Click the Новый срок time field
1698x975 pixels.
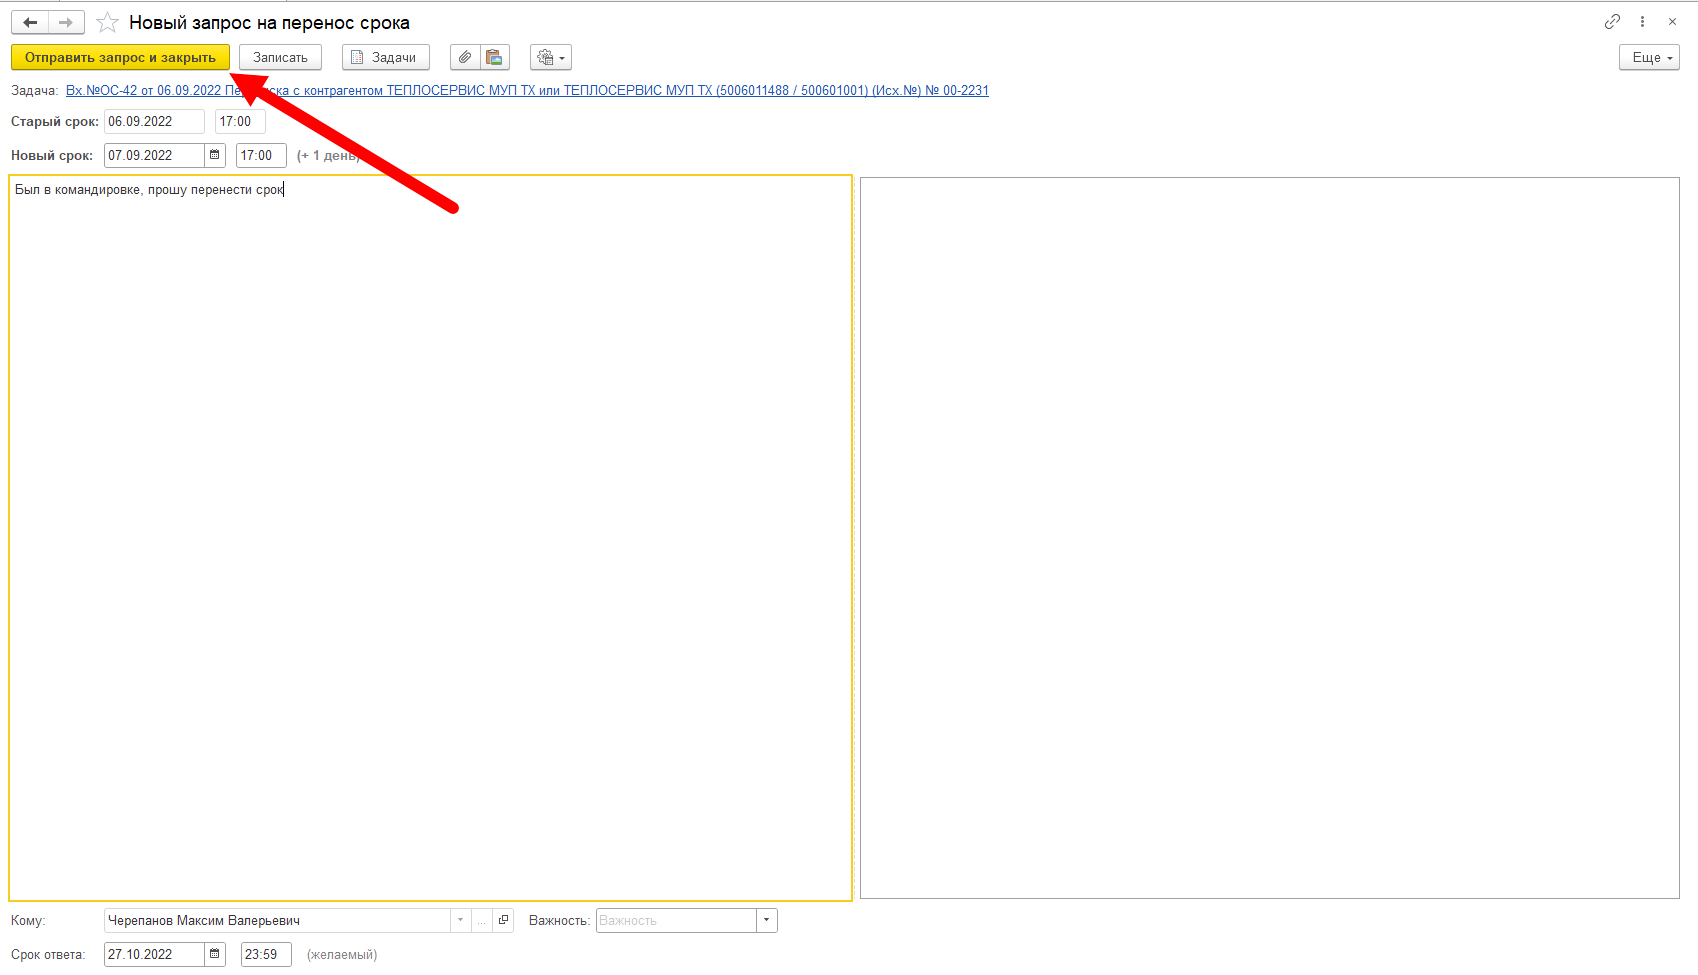pos(261,155)
